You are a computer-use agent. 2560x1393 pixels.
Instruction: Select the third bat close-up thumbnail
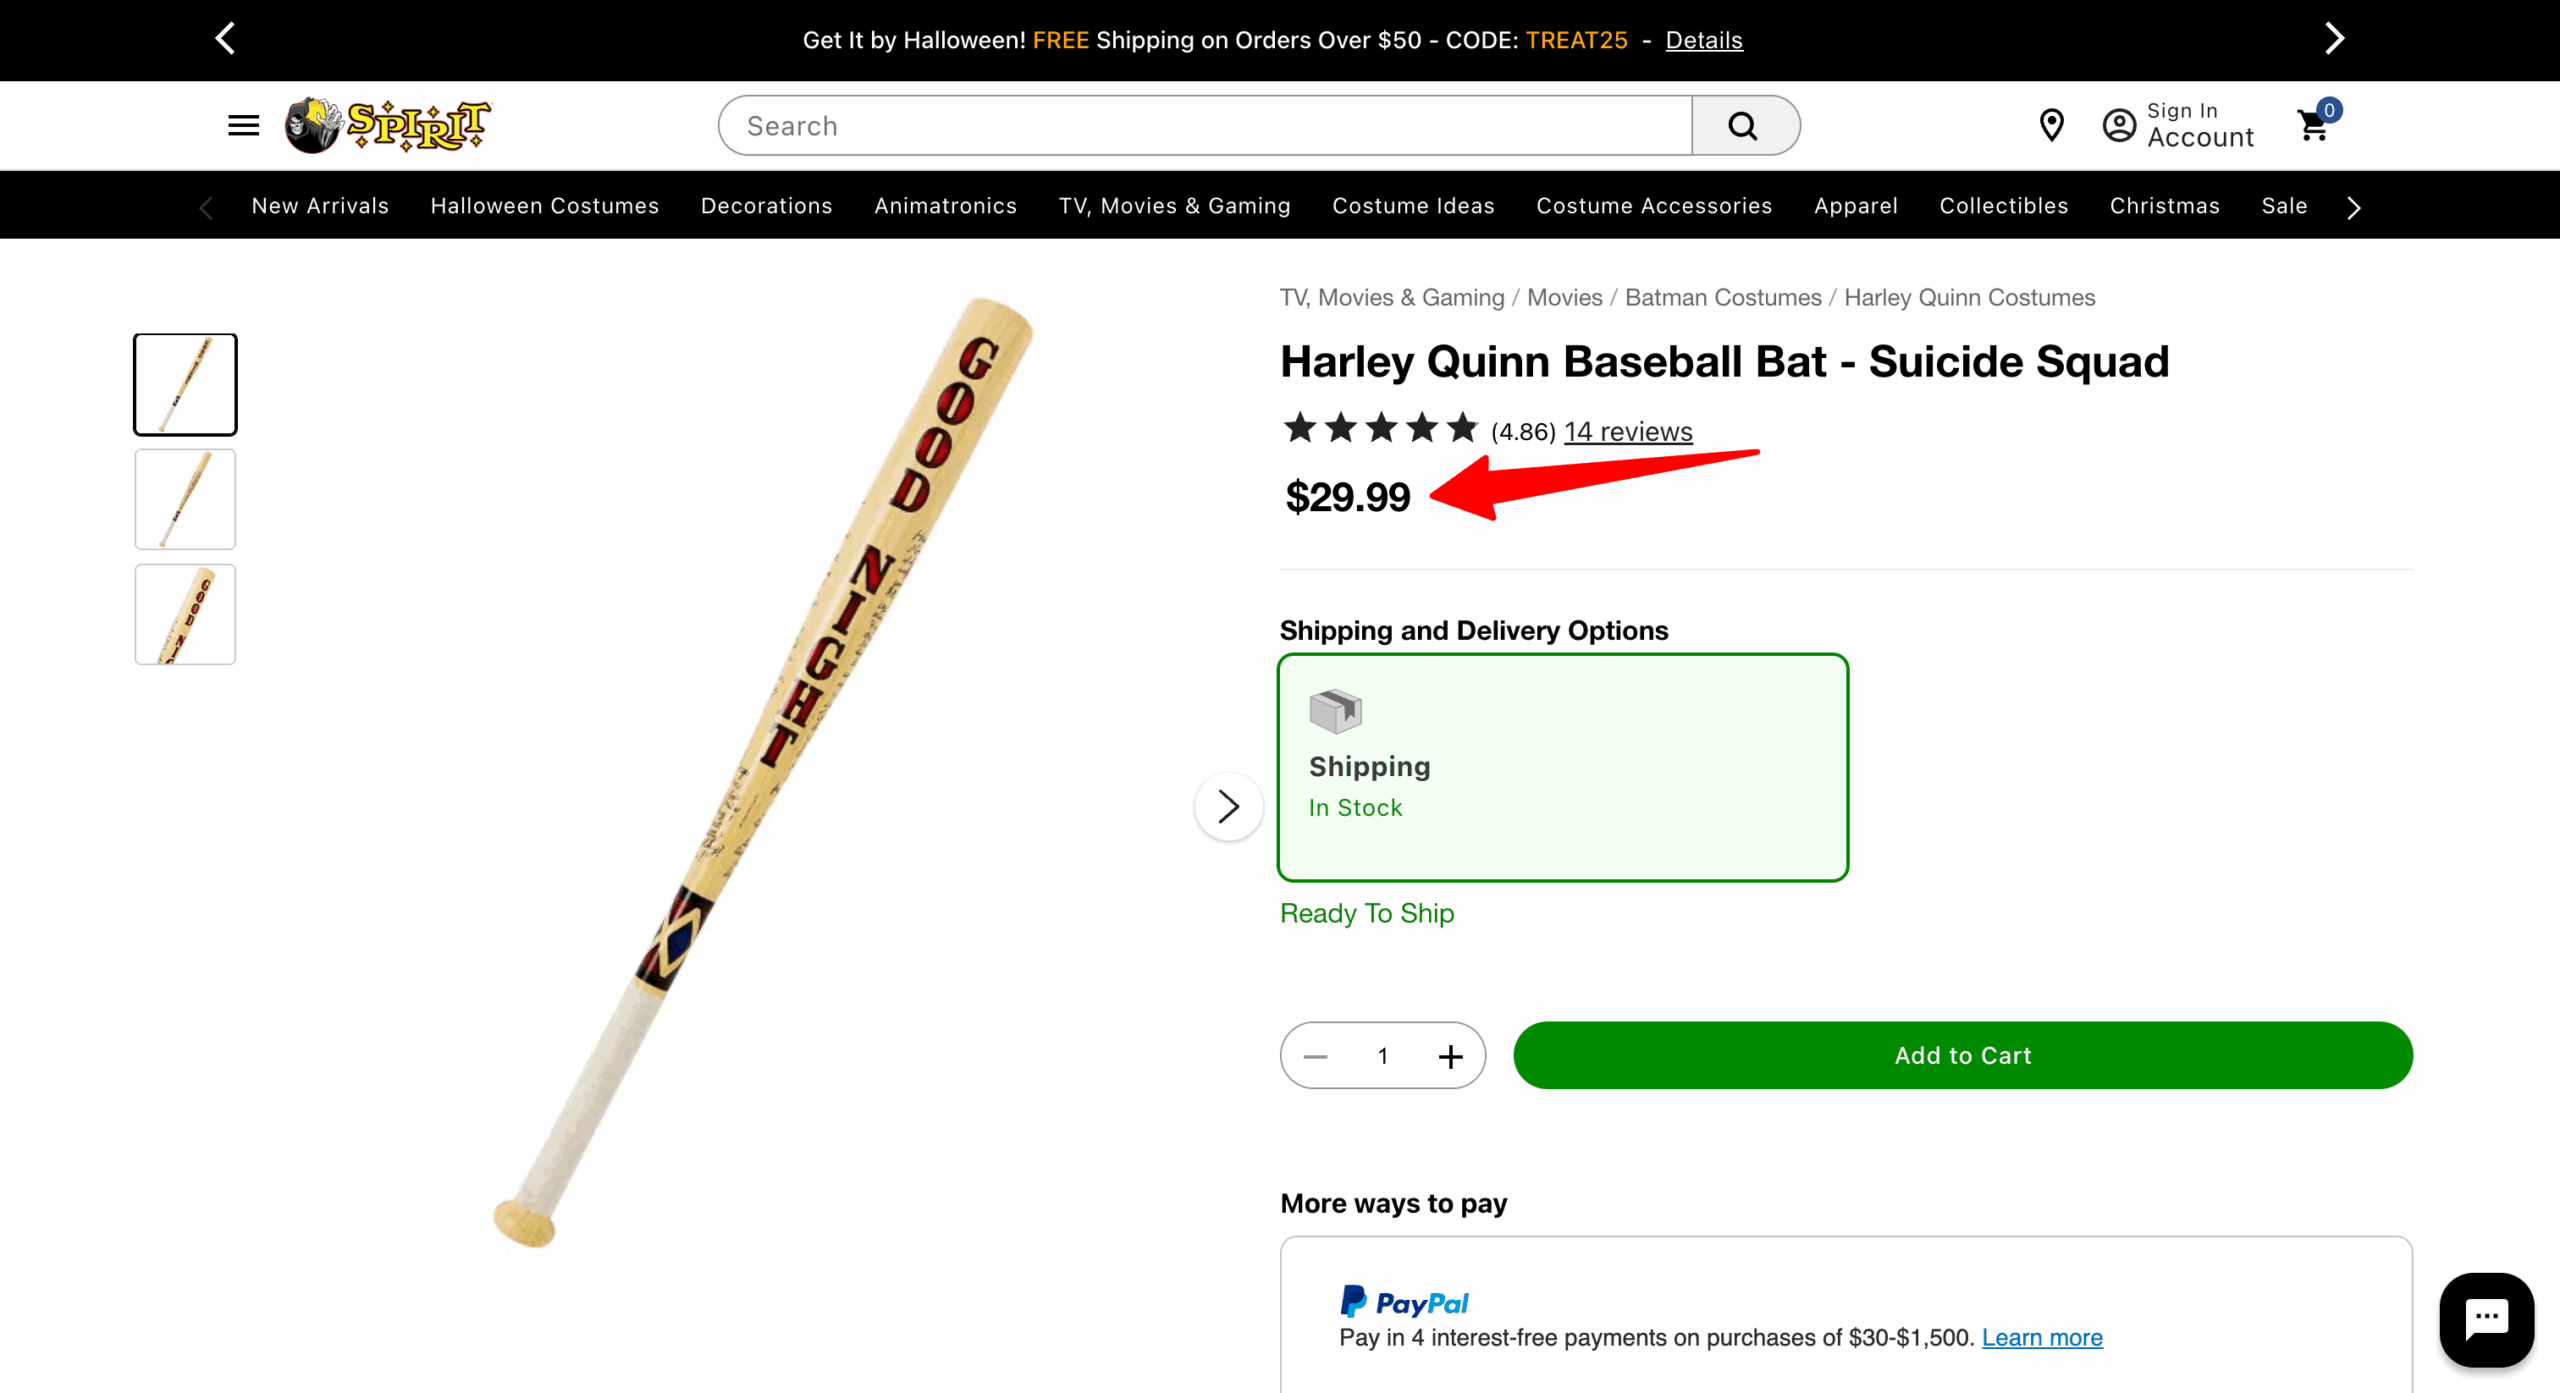[185, 614]
